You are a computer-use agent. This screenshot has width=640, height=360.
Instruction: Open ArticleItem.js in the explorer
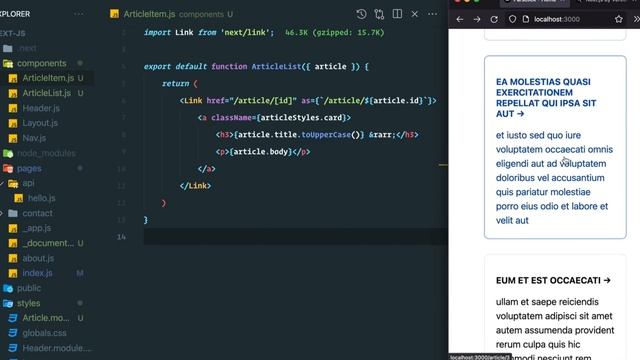coord(48,78)
